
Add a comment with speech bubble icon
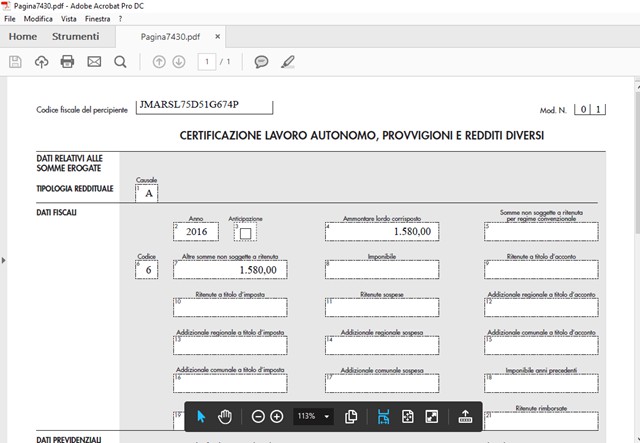point(261,62)
